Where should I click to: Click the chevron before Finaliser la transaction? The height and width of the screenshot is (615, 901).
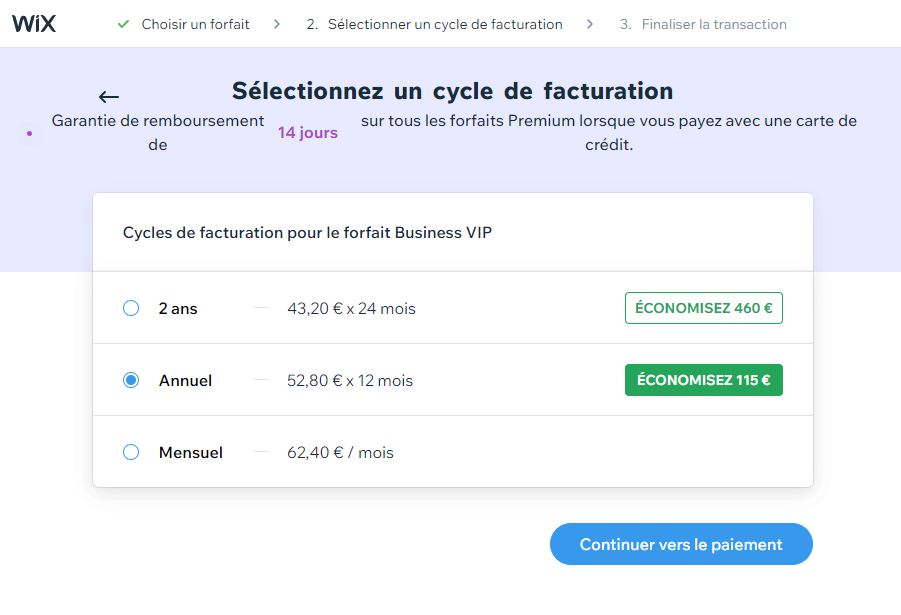[x=591, y=24]
